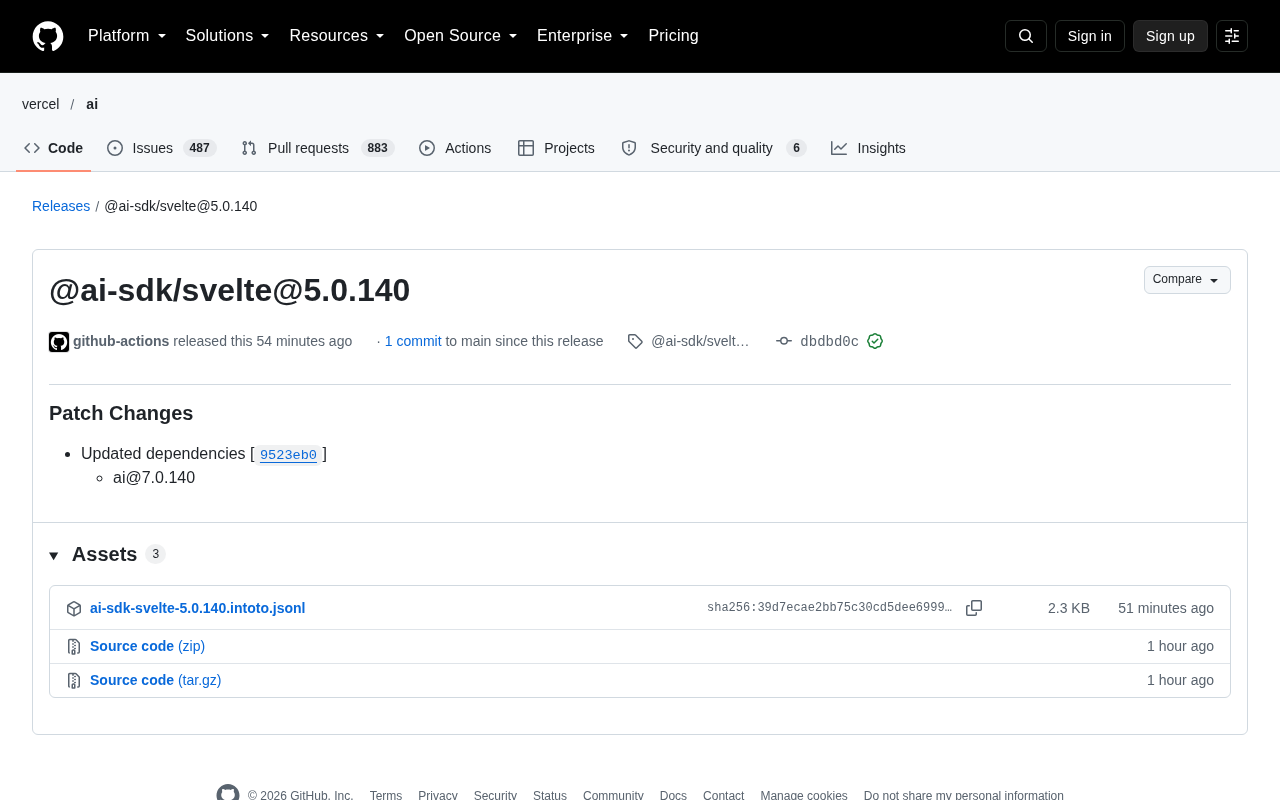
Task: Click the Sign up button
Action: (x=1170, y=36)
